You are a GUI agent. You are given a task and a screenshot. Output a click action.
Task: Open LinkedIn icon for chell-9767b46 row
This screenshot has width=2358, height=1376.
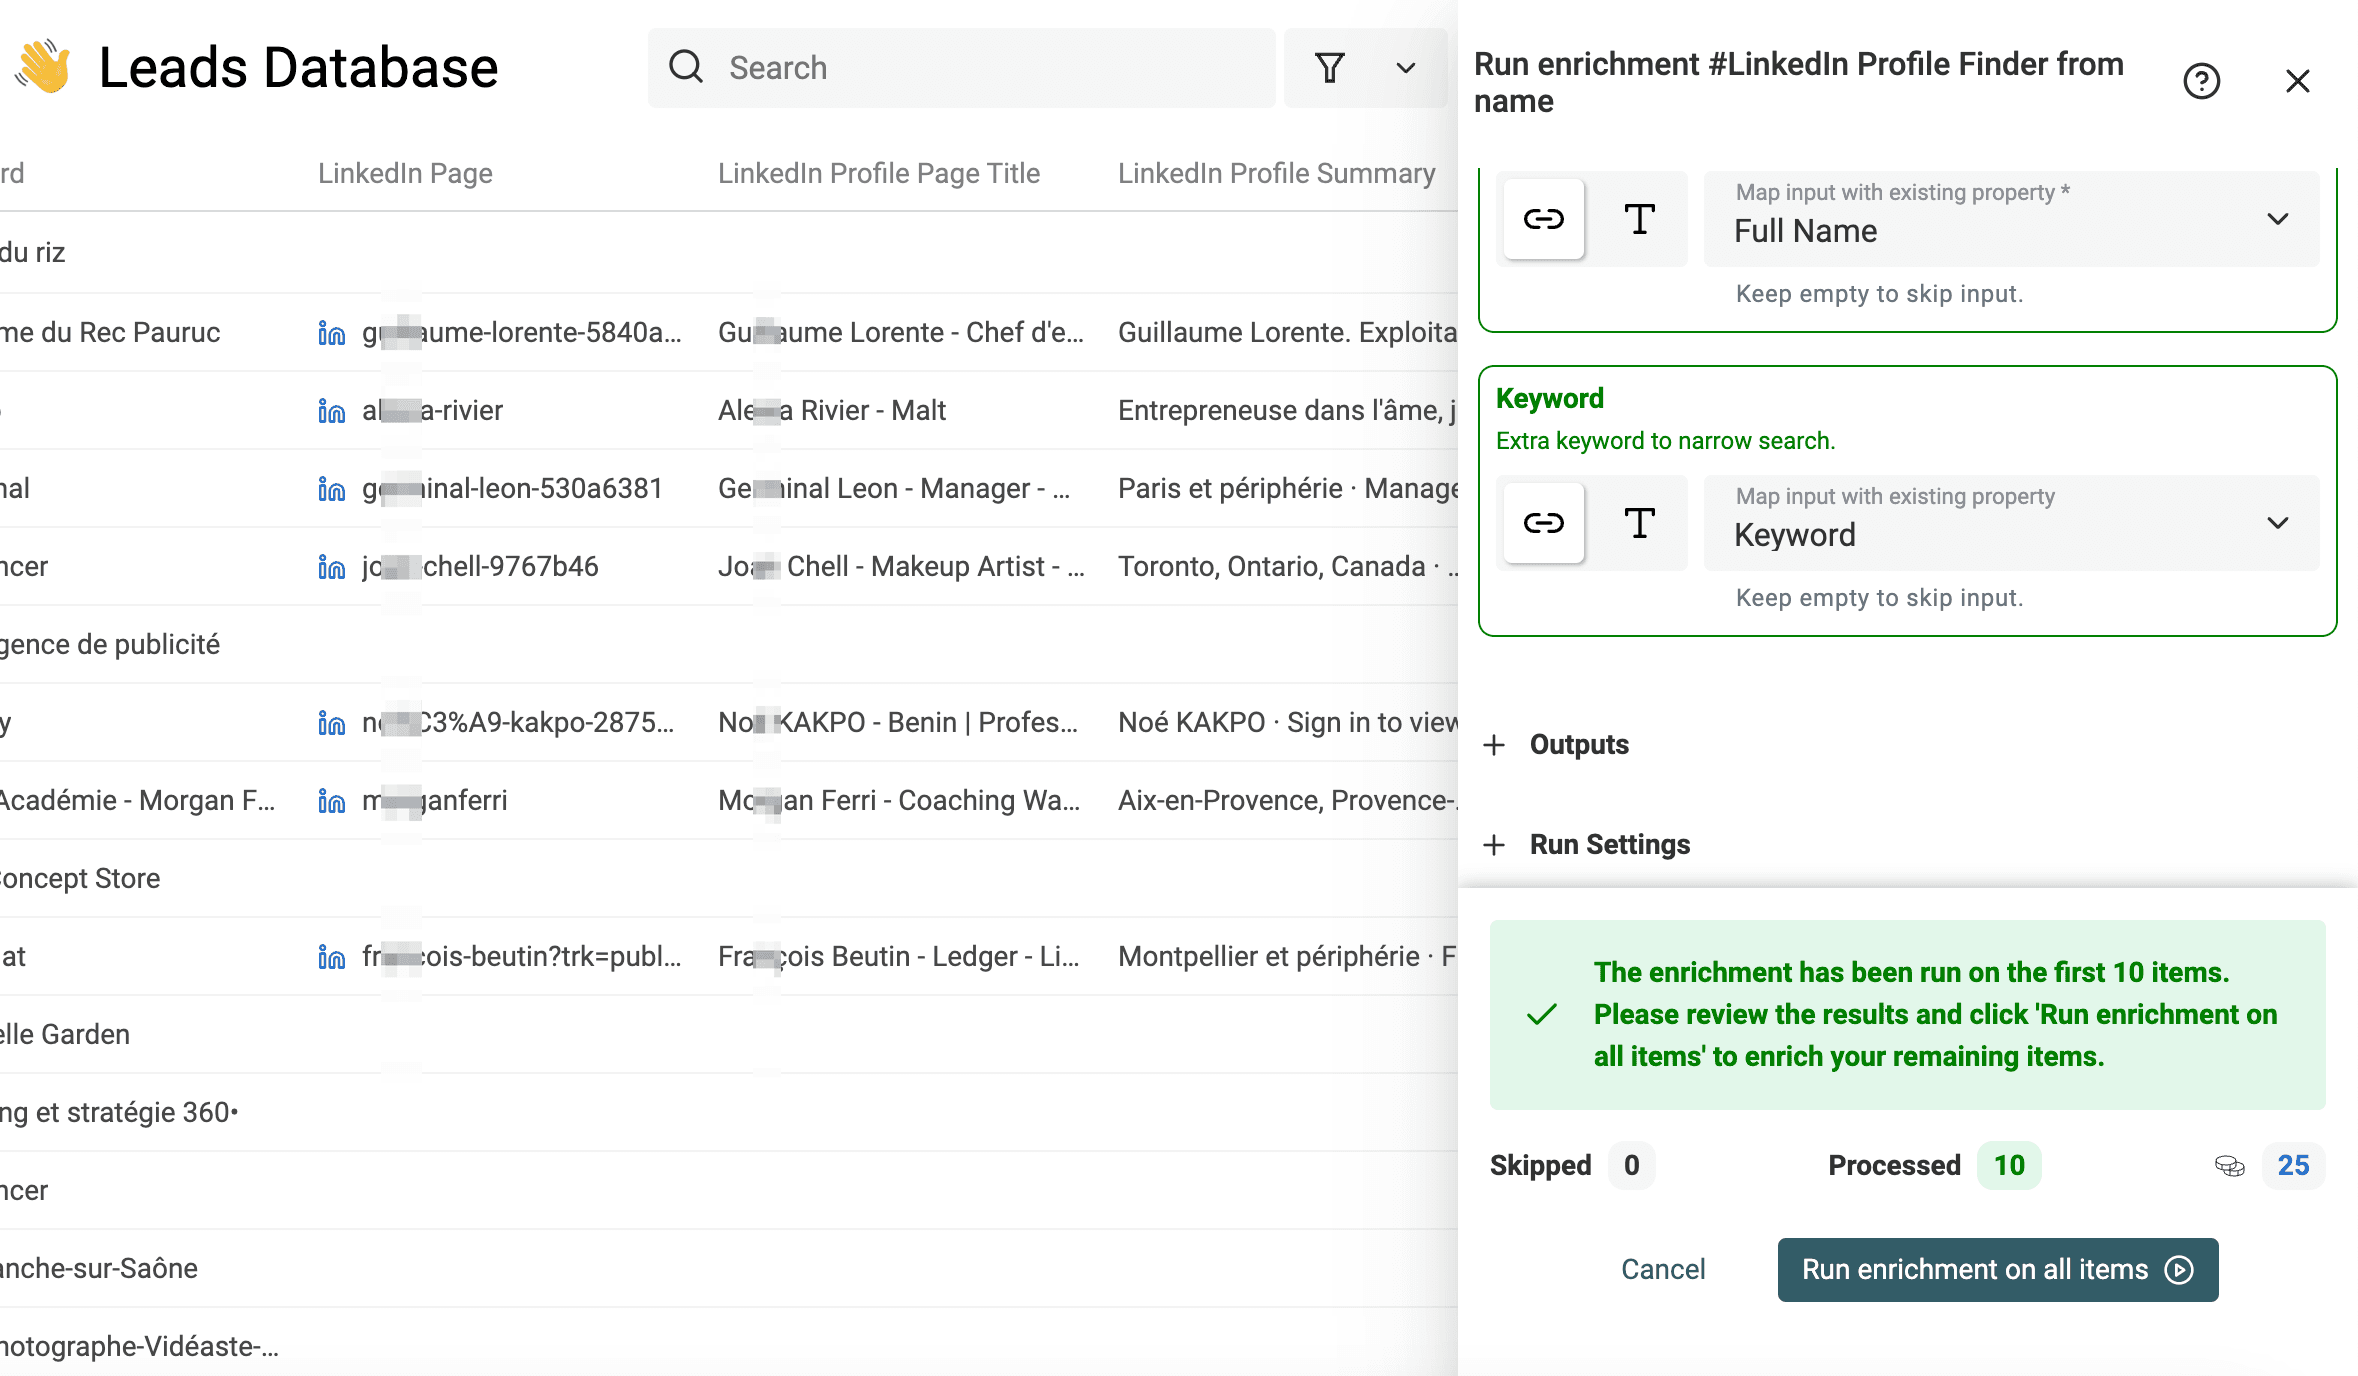point(331,567)
